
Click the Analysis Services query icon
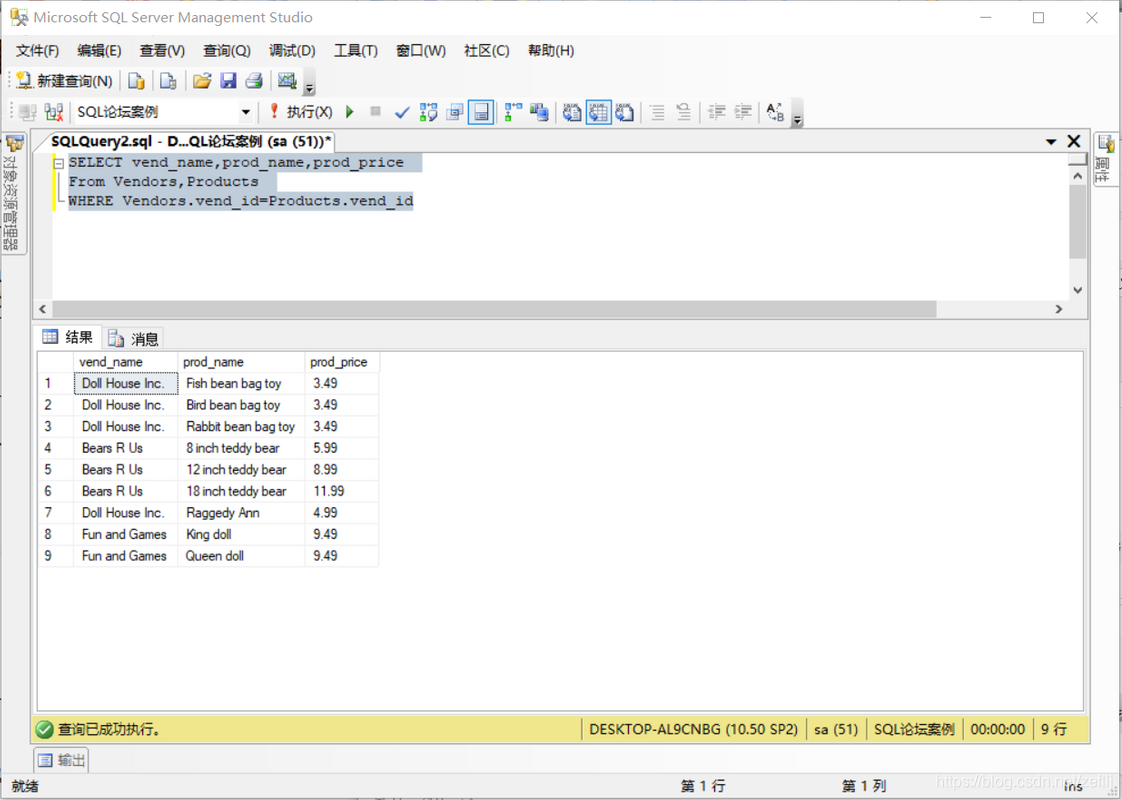click(168, 81)
